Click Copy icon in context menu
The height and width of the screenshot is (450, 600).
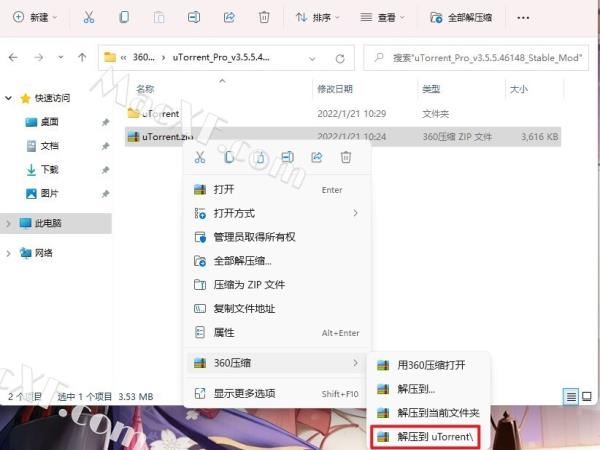(x=229, y=157)
